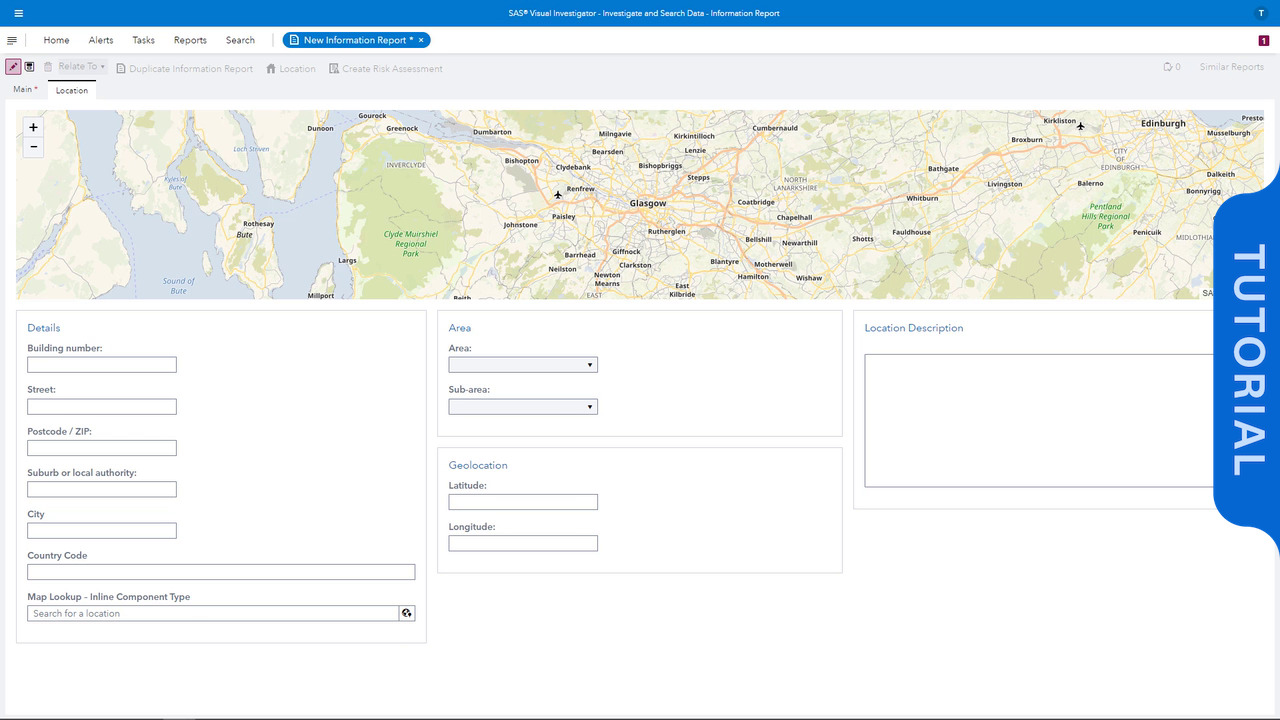Screen dimensions: 1280x720
Task: Click the Location Description text area
Action: [x=1040, y=420]
